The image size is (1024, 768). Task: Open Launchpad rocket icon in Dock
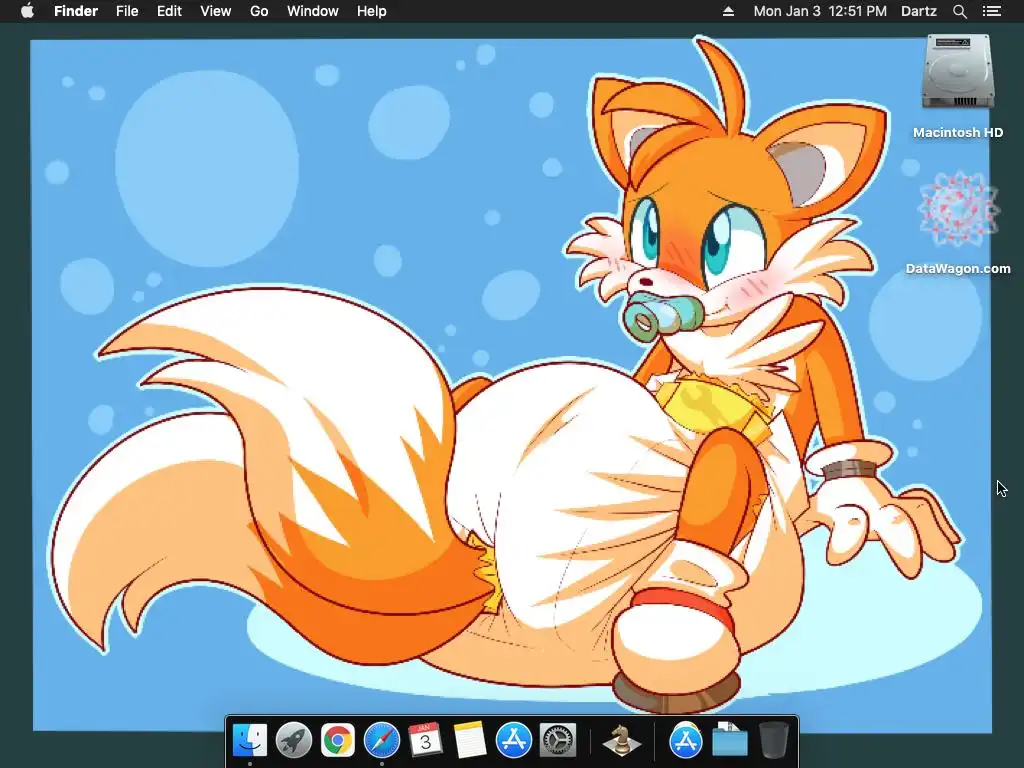[294, 740]
